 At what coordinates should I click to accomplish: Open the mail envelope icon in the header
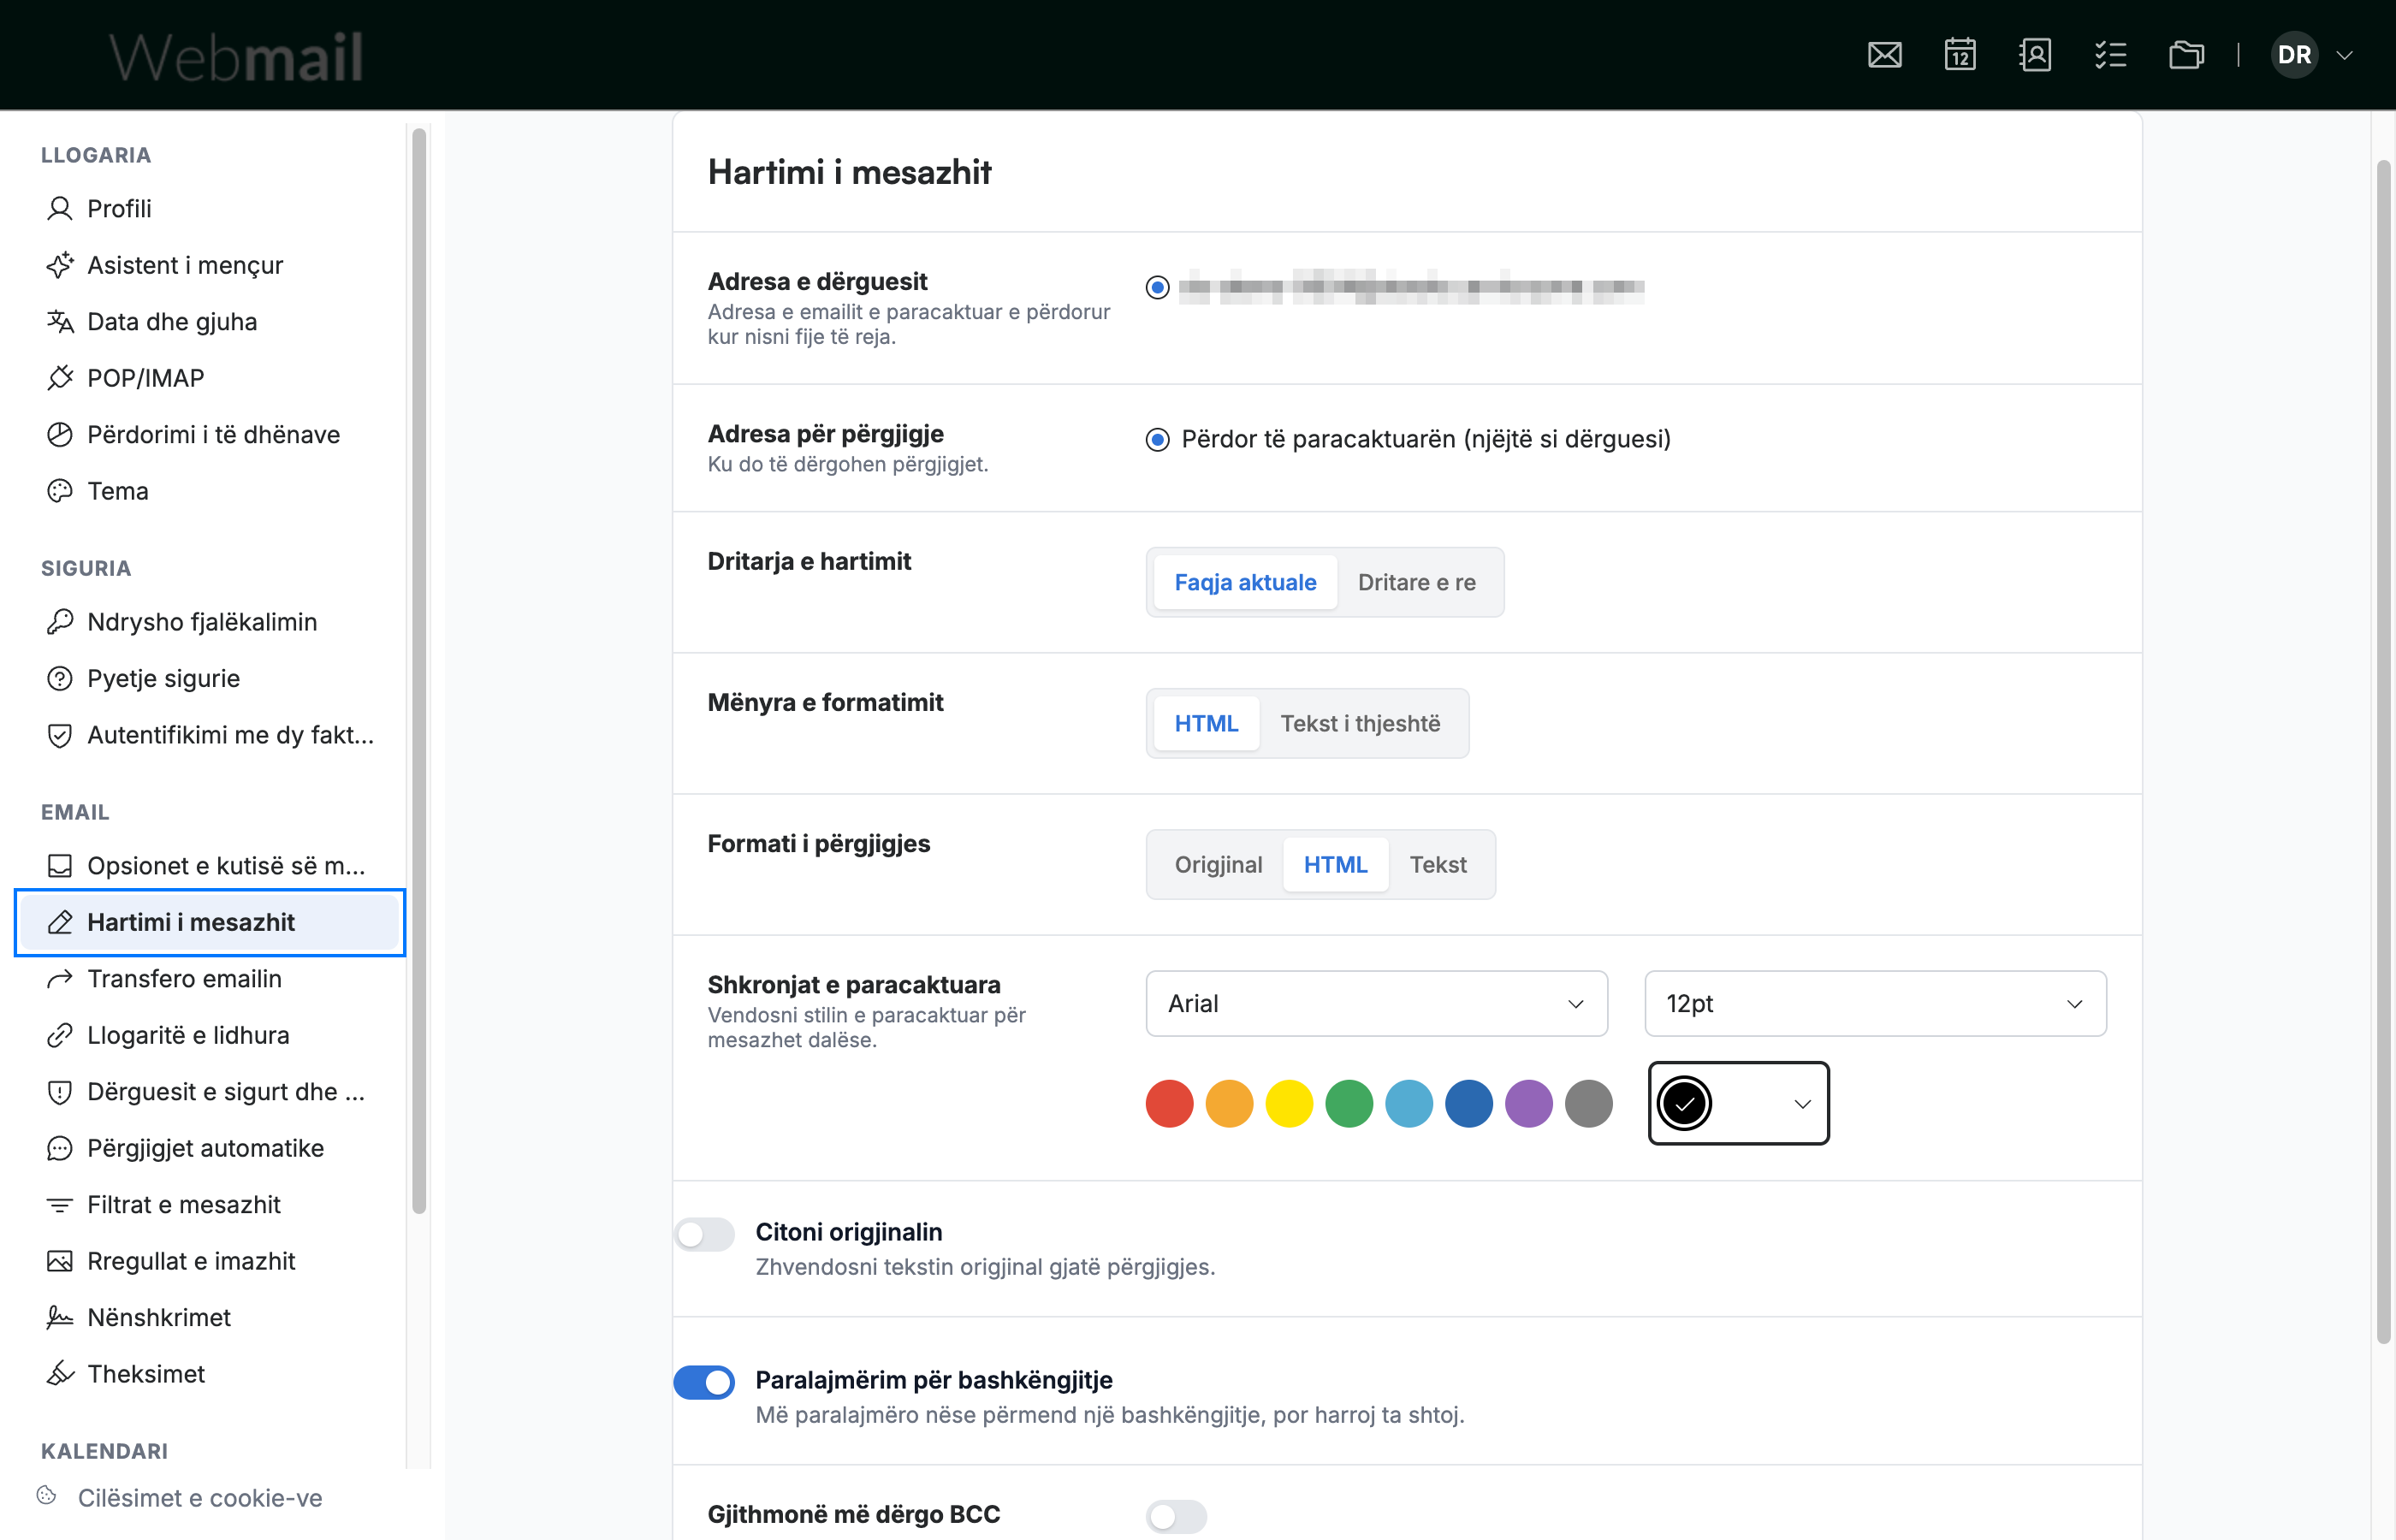1884,55
